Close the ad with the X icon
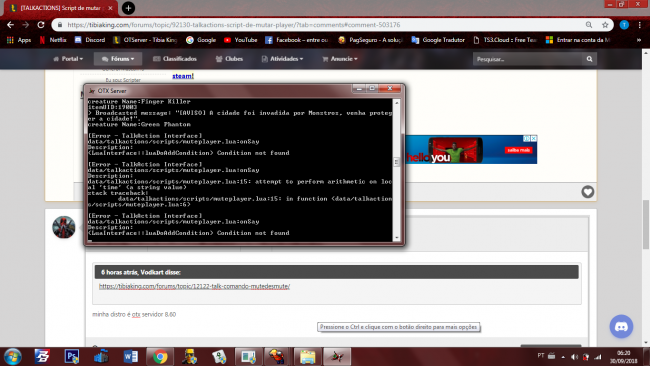The image size is (650, 366). pos(534,138)
